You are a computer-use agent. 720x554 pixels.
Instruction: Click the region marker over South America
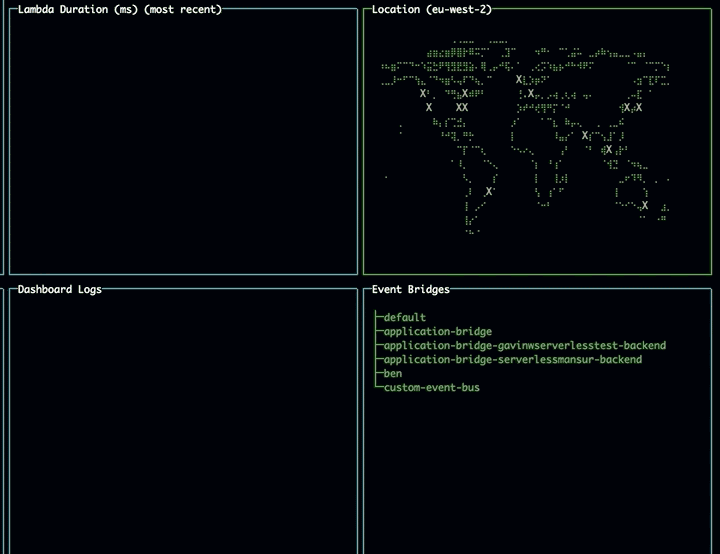click(x=489, y=191)
